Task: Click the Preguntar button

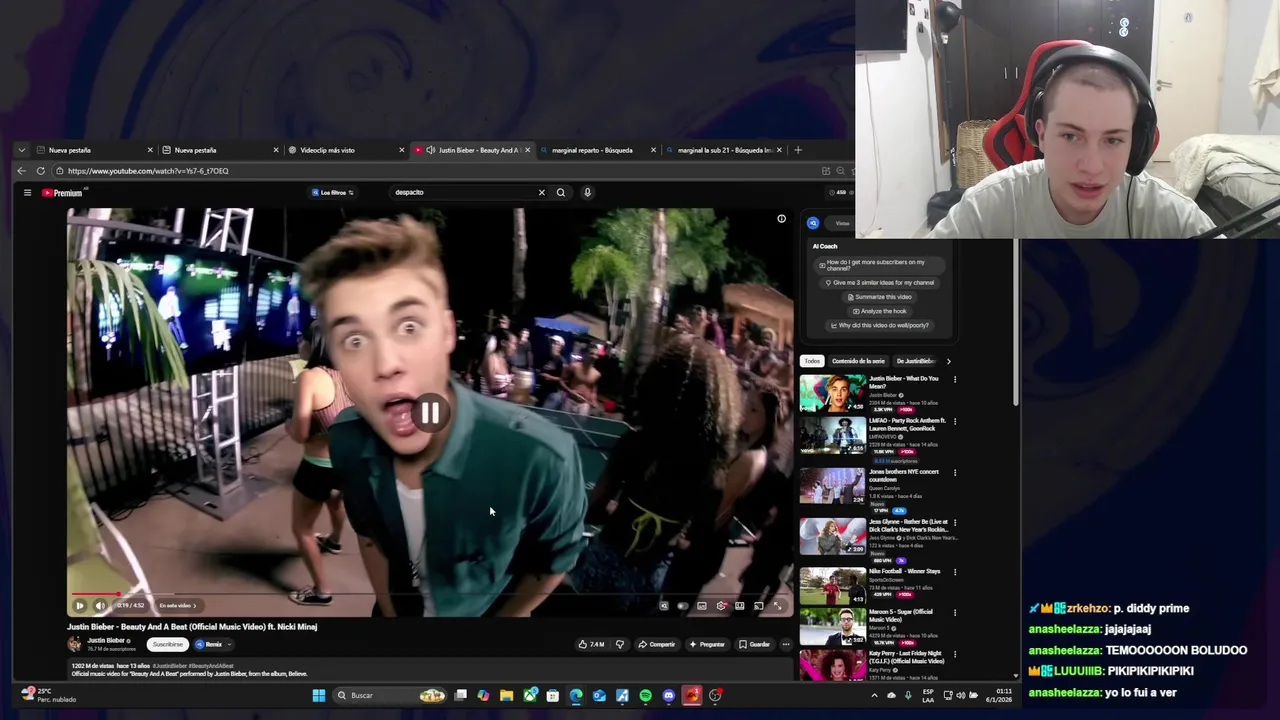Action: pyautogui.click(x=707, y=644)
